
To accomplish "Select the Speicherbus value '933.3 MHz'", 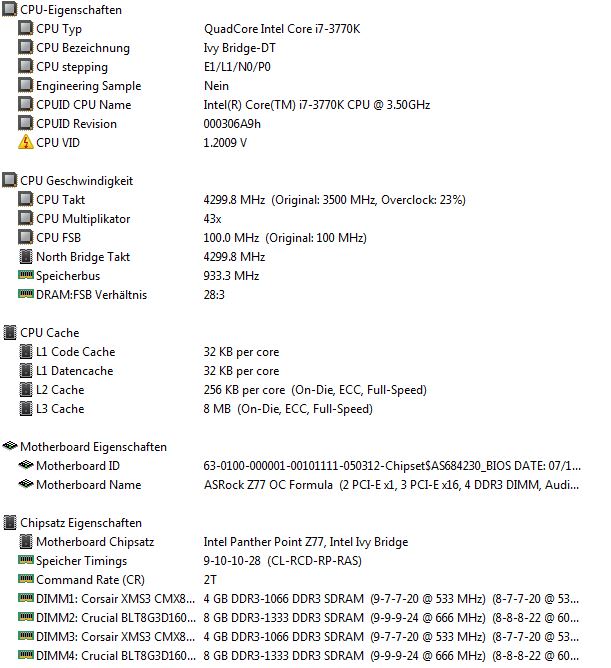I will click(x=231, y=276).
